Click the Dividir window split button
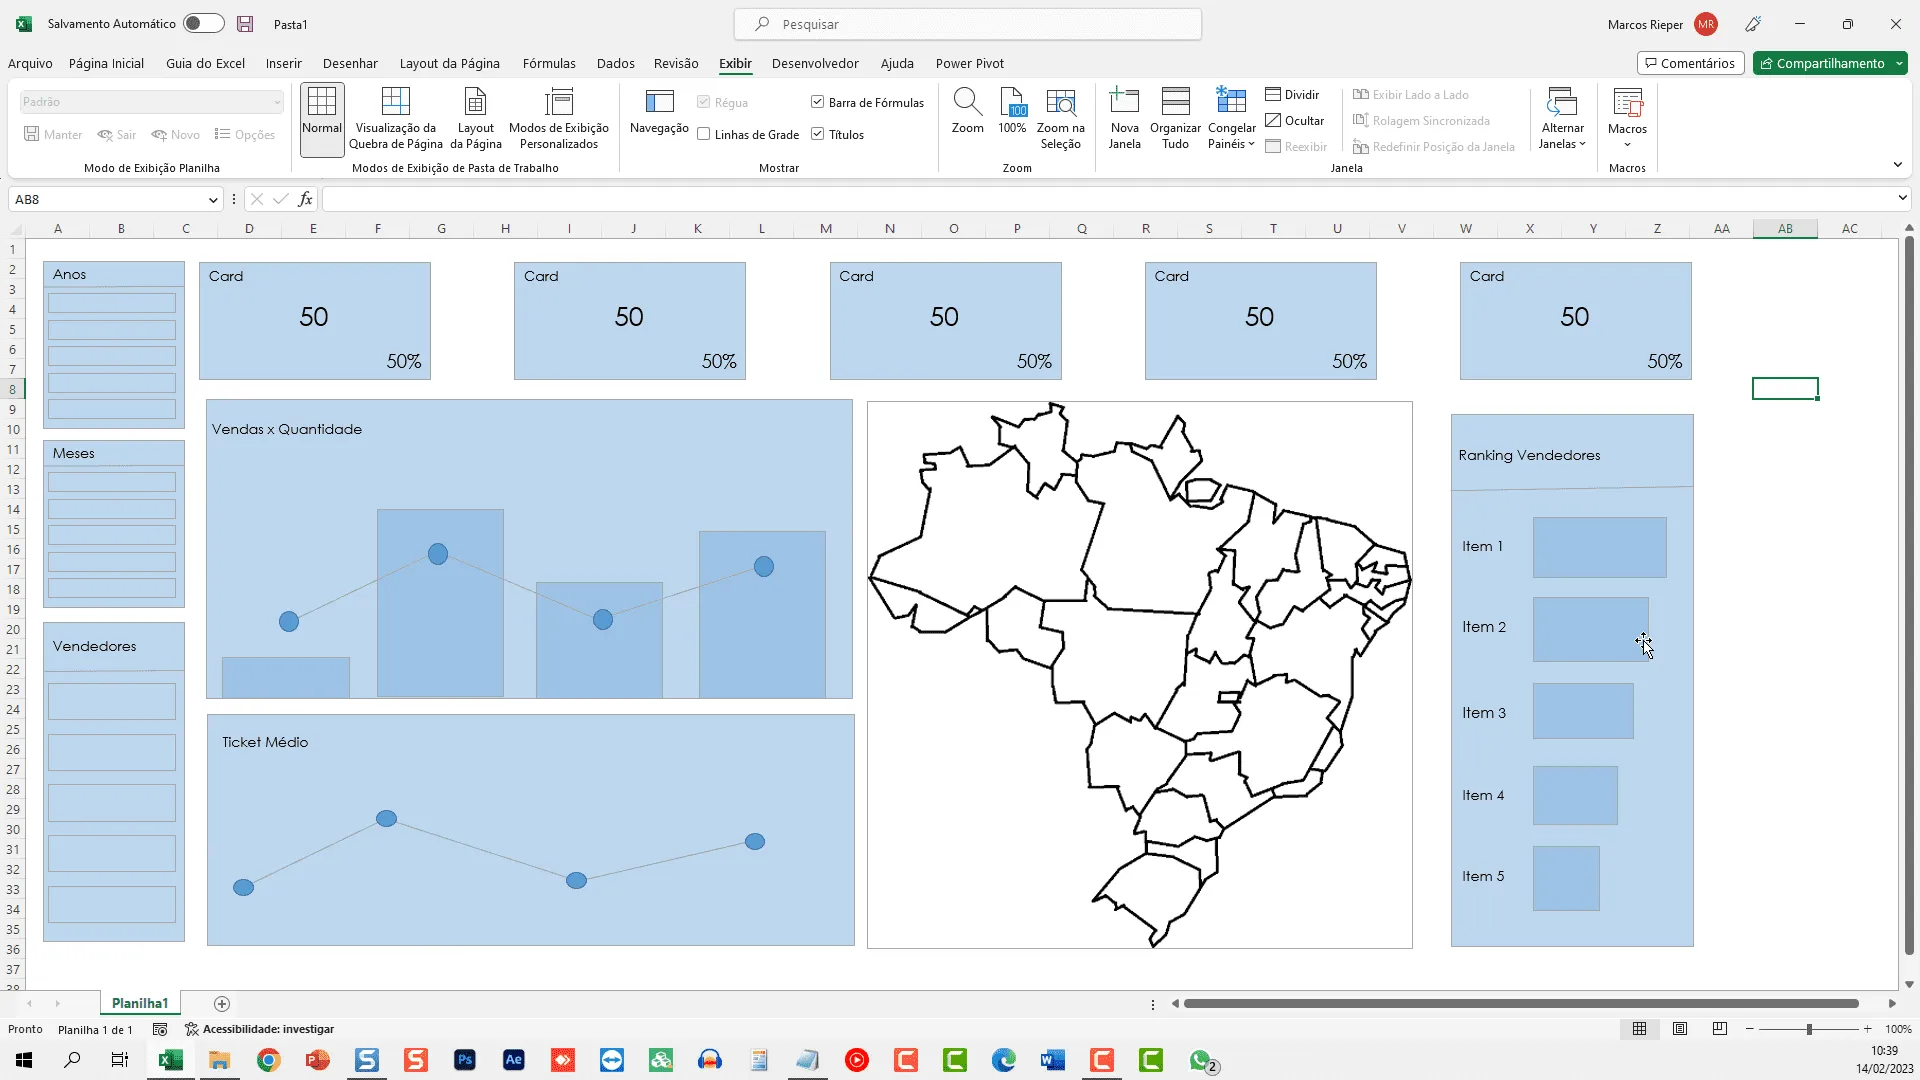 (1293, 95)
